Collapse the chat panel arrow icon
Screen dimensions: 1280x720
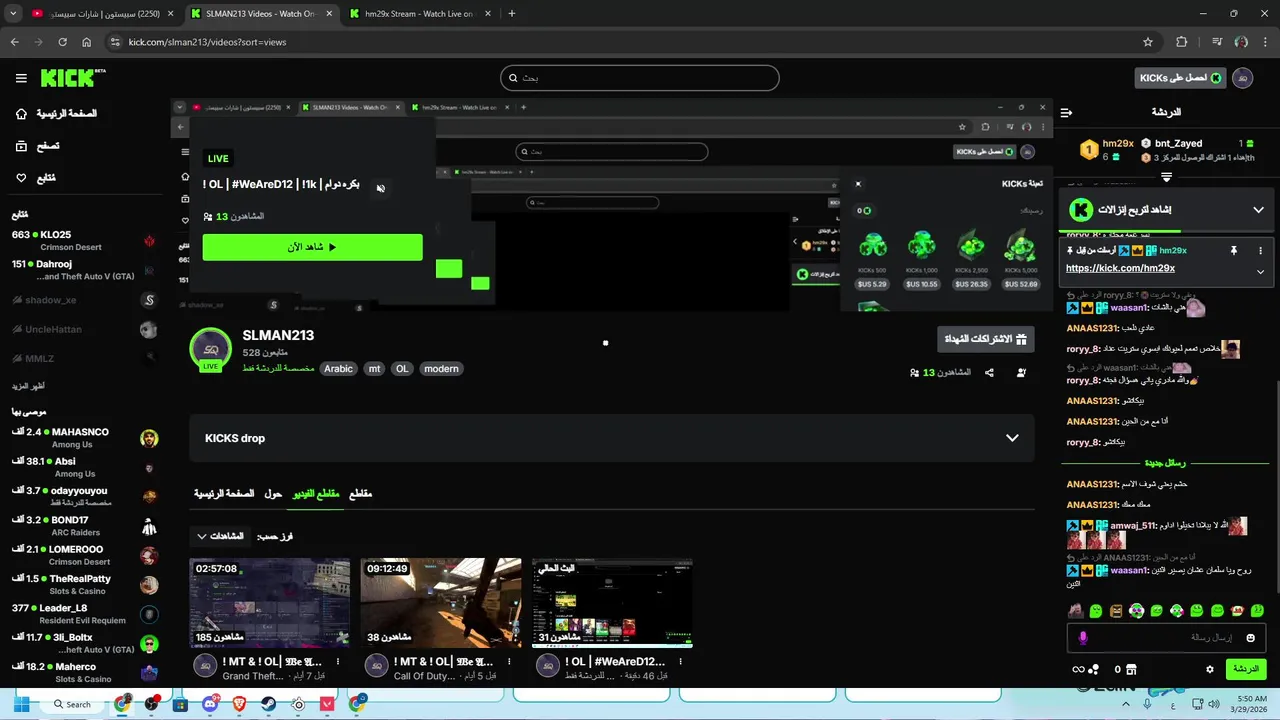coord(1066,113)
